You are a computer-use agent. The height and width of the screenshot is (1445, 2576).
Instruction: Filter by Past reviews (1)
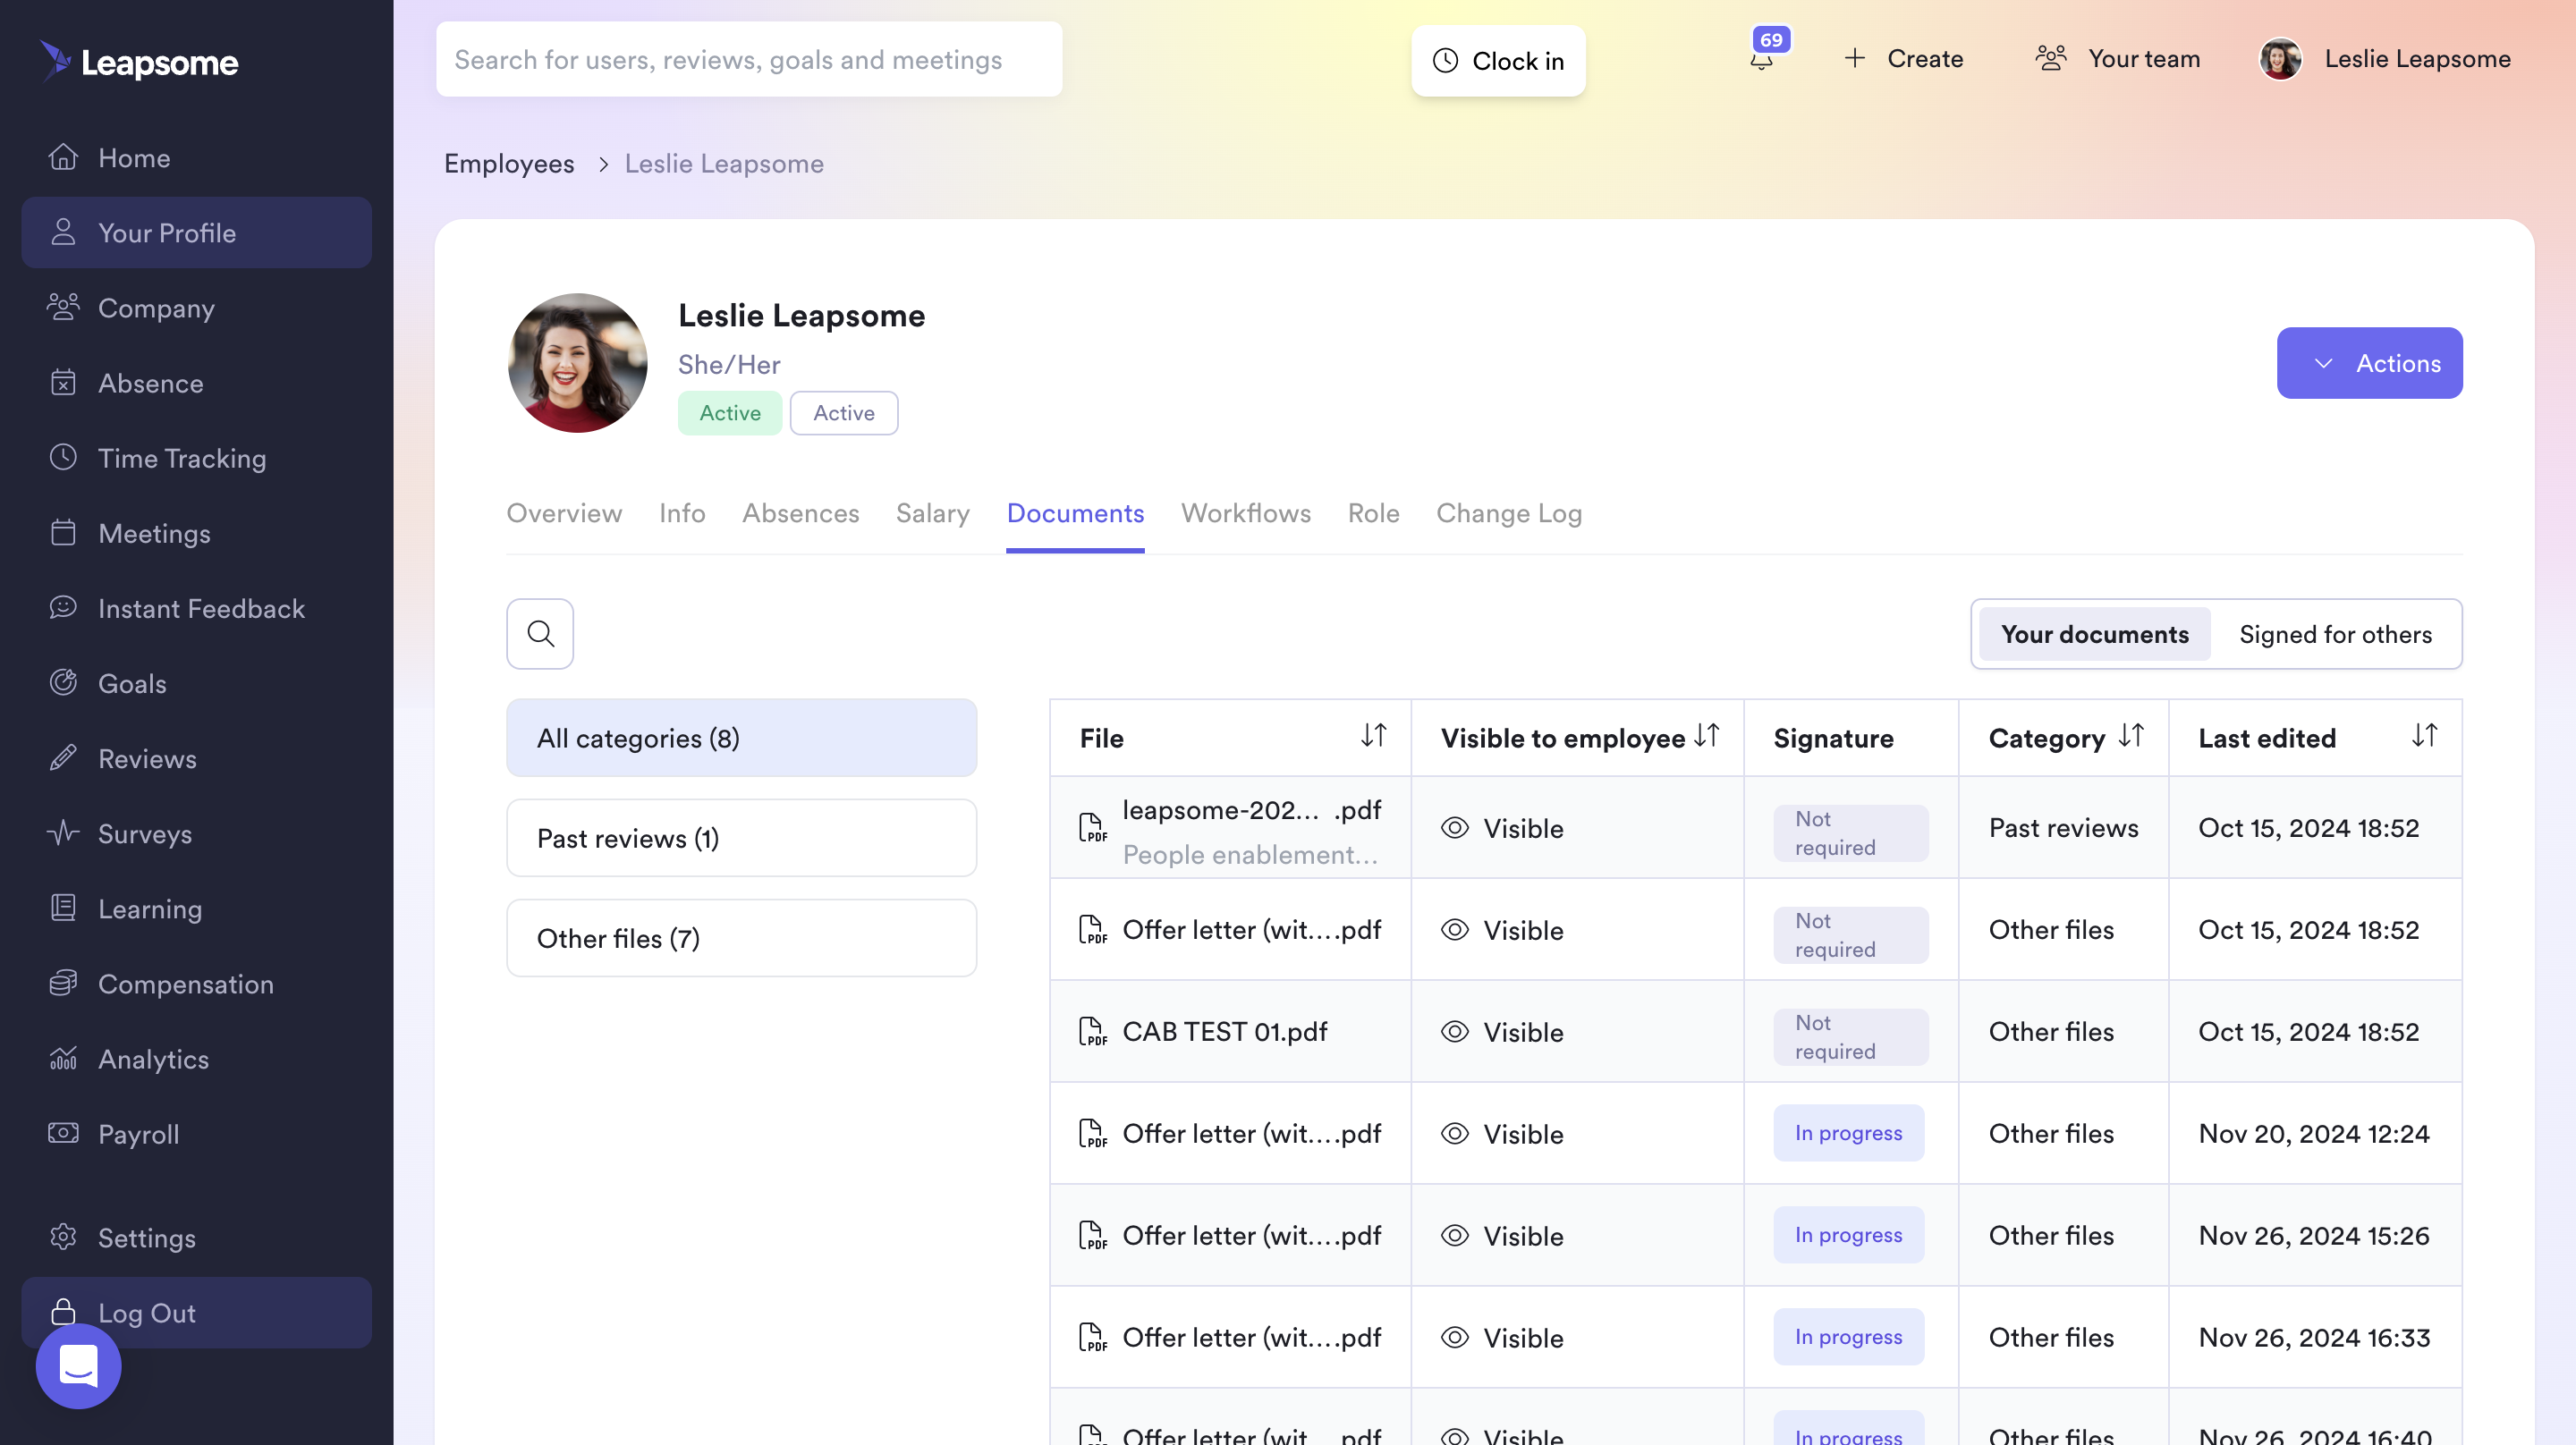pos(741,838)
